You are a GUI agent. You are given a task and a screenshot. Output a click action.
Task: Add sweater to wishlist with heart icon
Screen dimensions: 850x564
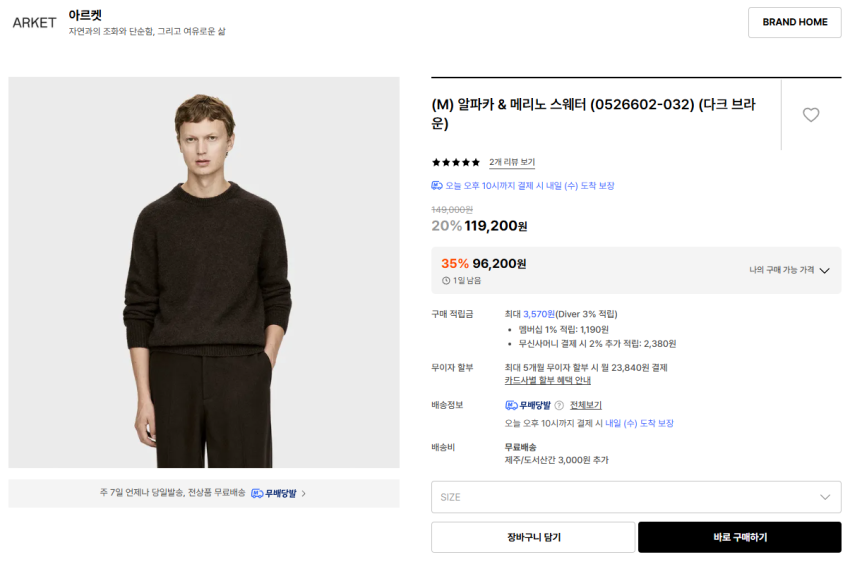(811, 115)
